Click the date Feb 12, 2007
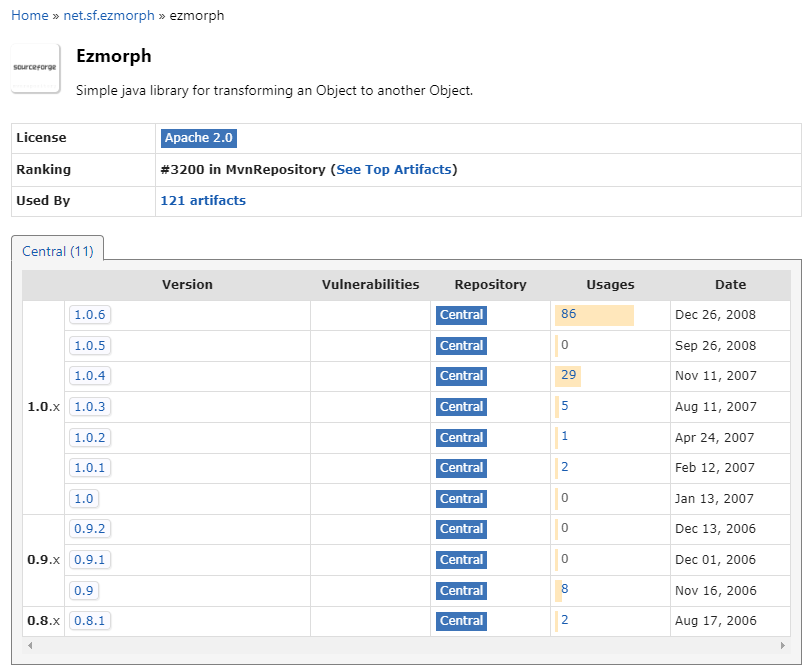 [715, 467]
